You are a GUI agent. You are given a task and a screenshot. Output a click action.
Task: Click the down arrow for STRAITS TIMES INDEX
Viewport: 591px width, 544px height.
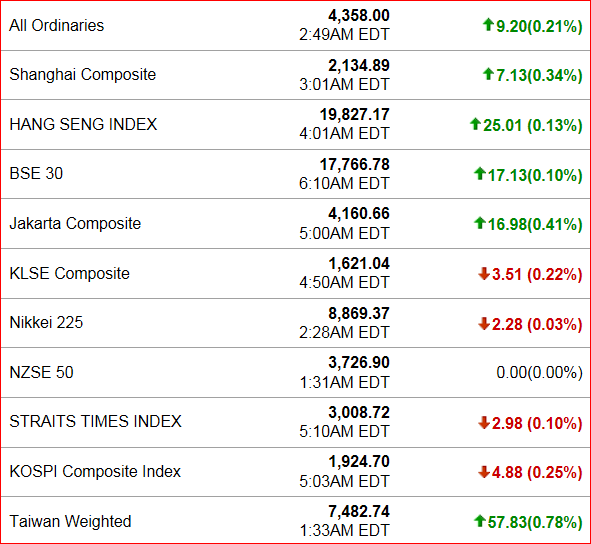(484, 423)
